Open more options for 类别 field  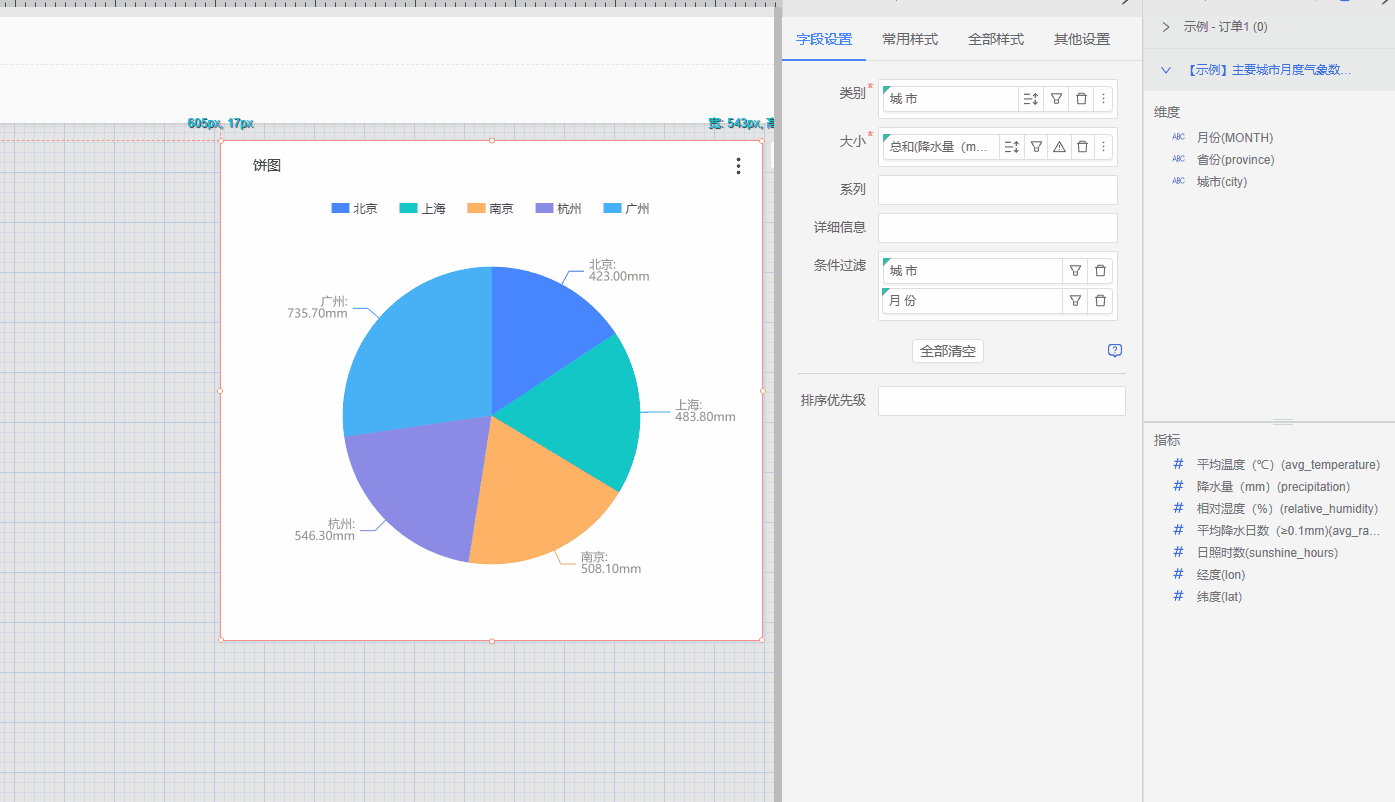(1103, 99)
